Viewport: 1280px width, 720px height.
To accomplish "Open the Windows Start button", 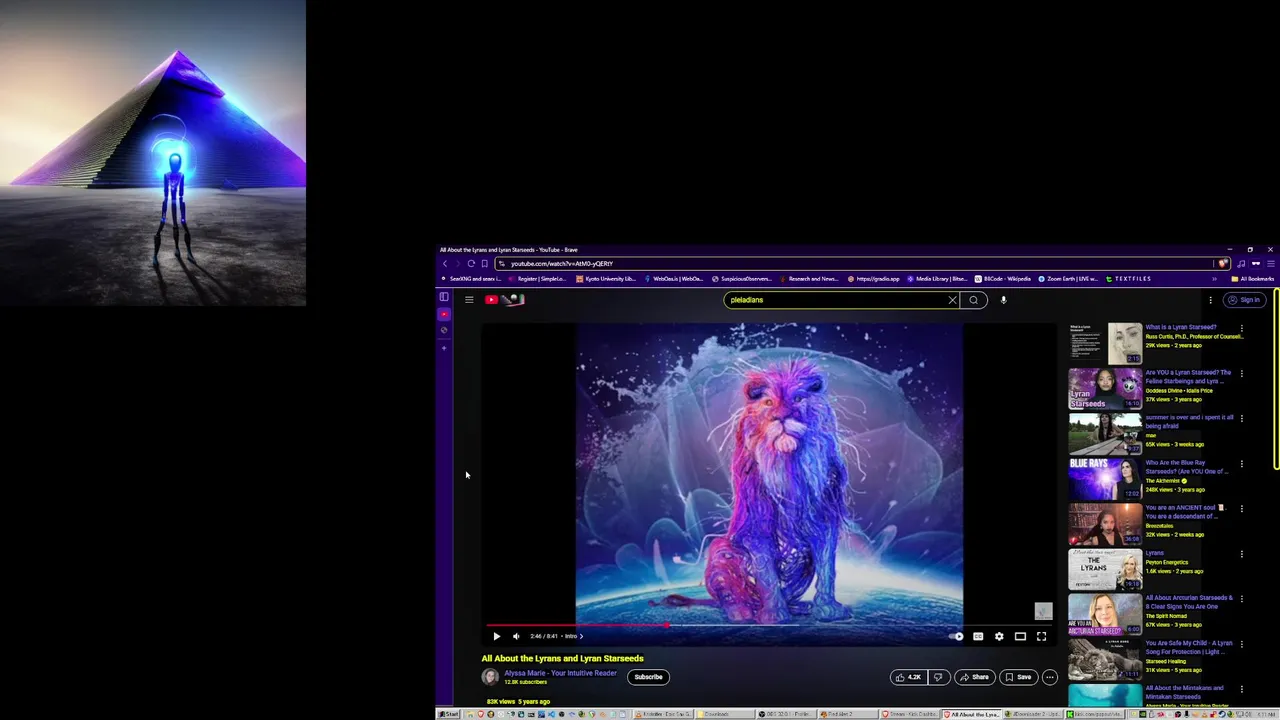I will point(448,714).
